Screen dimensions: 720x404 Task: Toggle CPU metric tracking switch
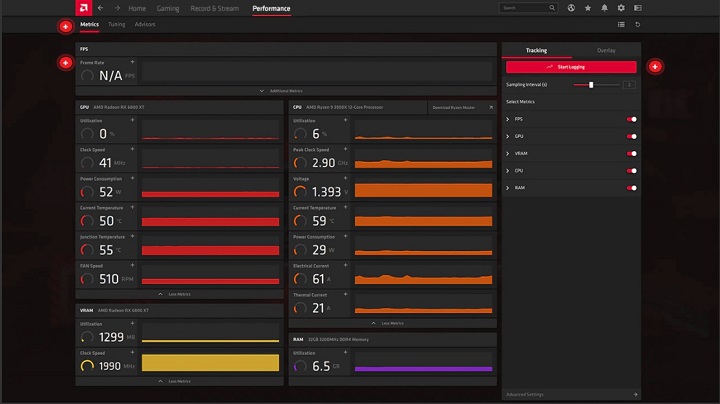[x=631, y=171]
